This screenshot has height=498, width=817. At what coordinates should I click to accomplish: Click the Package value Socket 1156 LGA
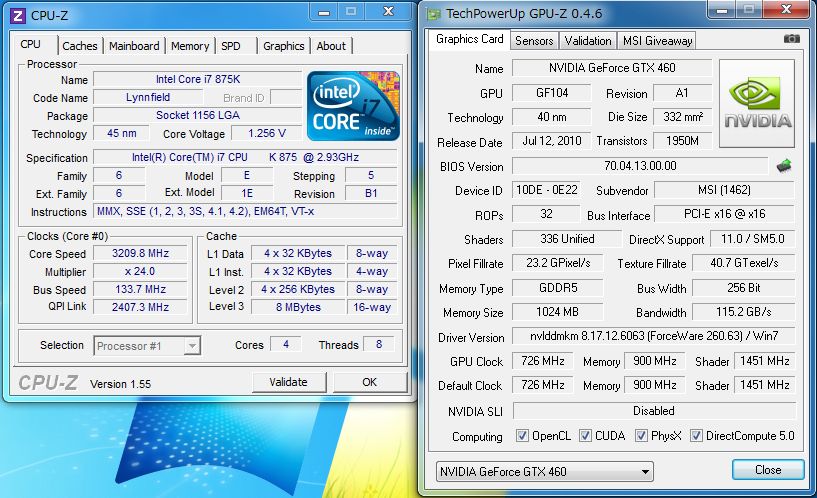197,115
